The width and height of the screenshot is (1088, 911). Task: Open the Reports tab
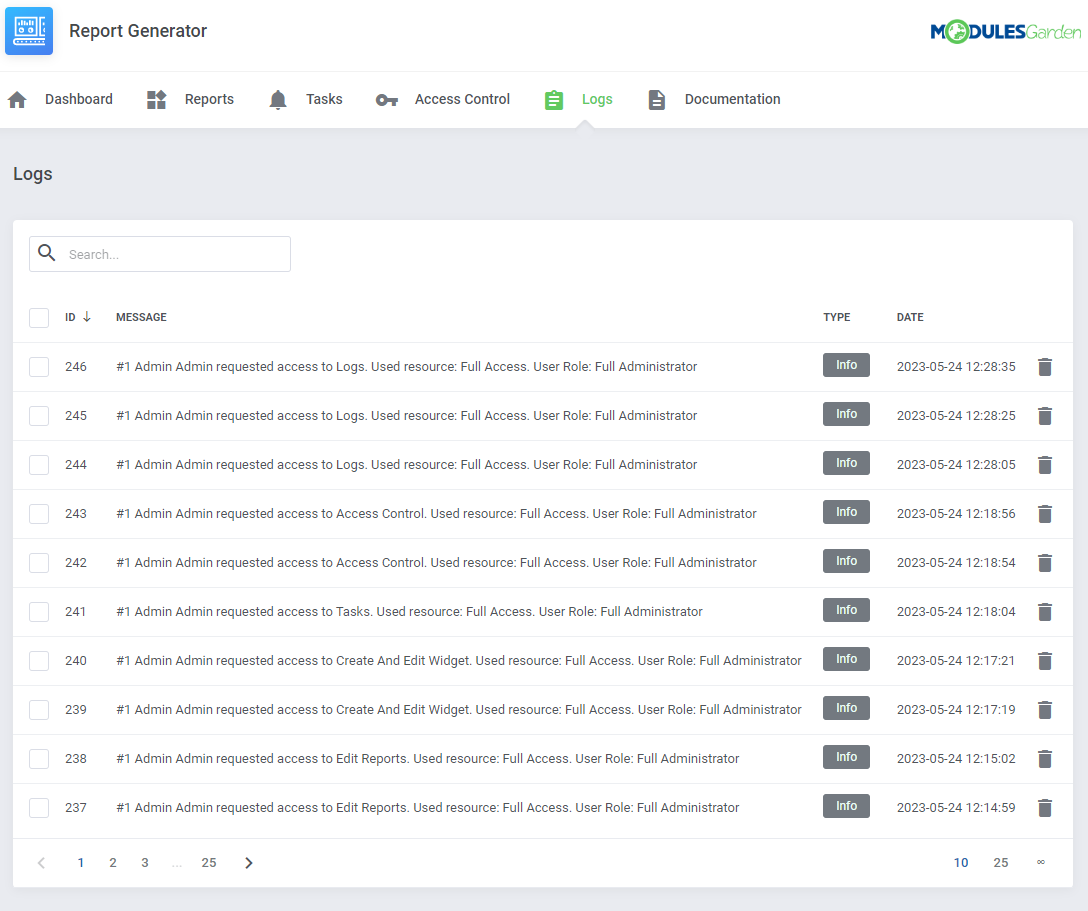209,99
